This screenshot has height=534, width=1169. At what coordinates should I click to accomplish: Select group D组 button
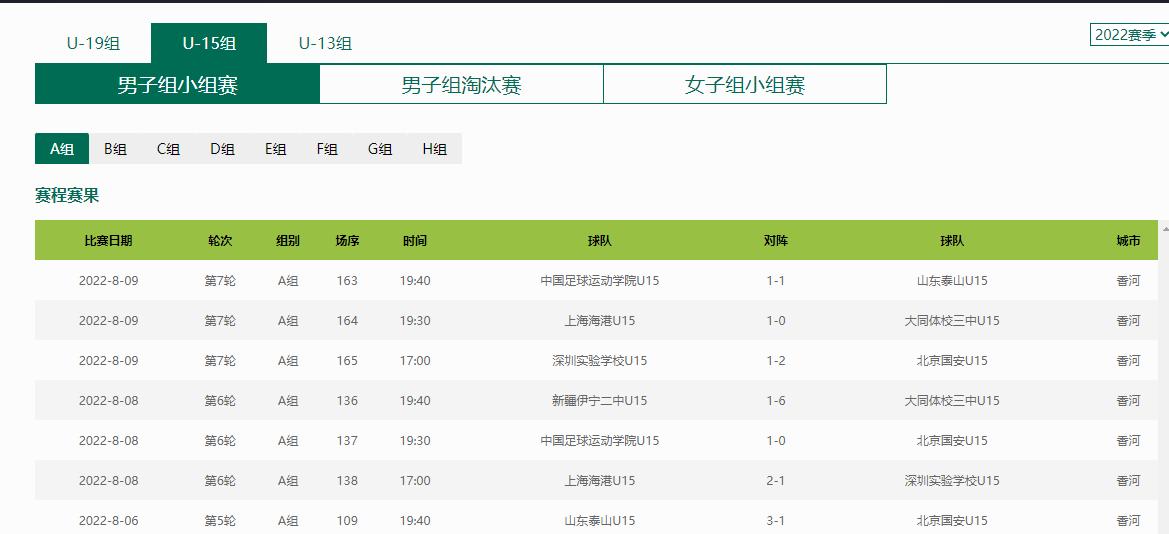tap(222, 148)
